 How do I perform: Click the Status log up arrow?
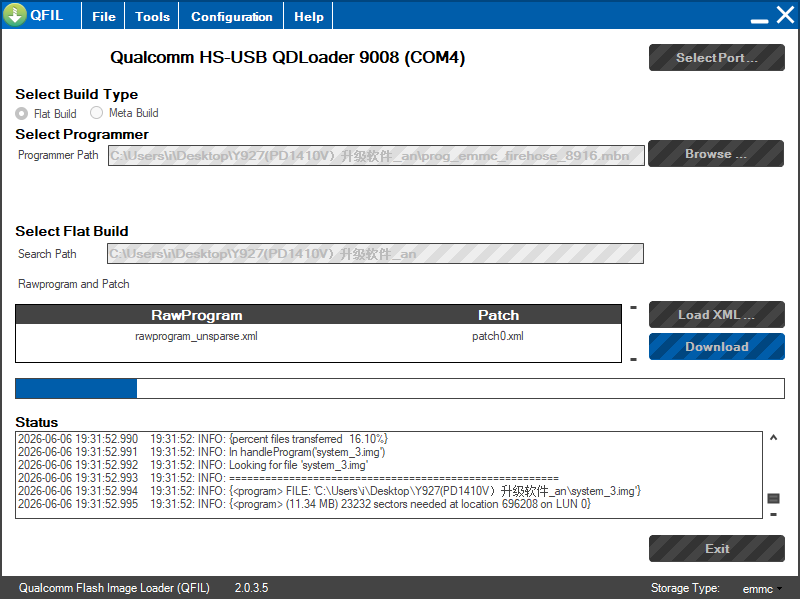click(773, 437)
